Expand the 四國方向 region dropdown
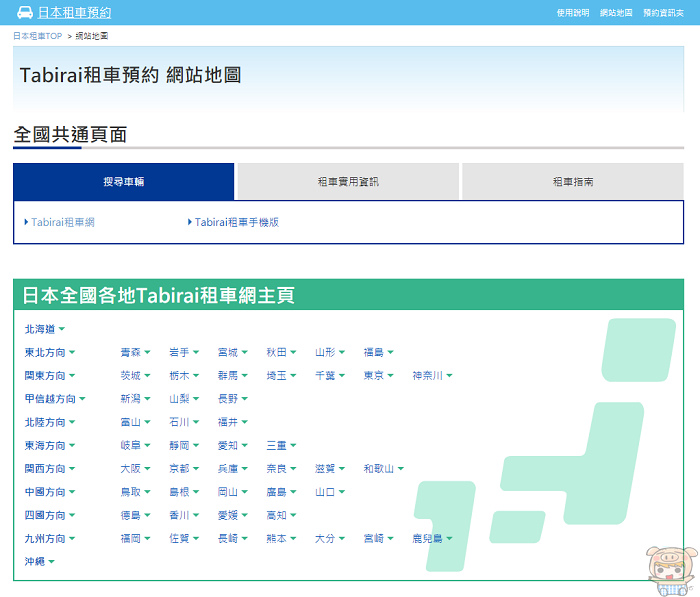The width and height of the screenshot is (700, 597). point(50,515)
